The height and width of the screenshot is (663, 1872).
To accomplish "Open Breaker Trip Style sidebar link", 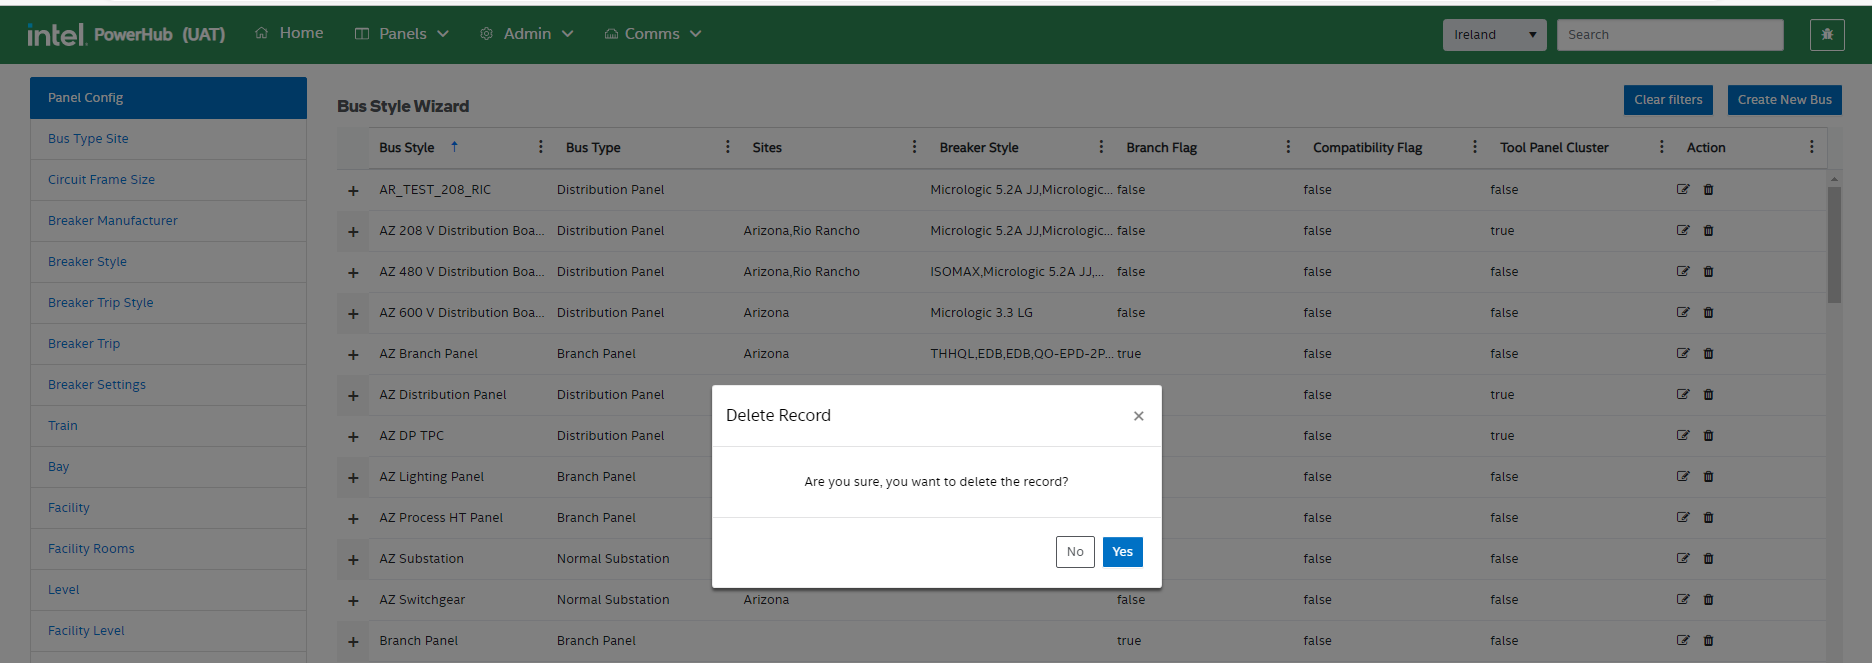I will pos(101,303).
